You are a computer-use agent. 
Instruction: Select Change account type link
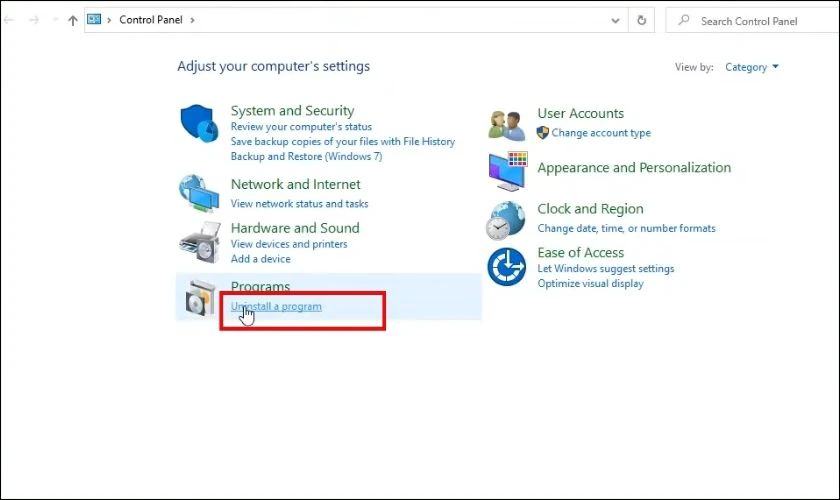tap(601, 133)
